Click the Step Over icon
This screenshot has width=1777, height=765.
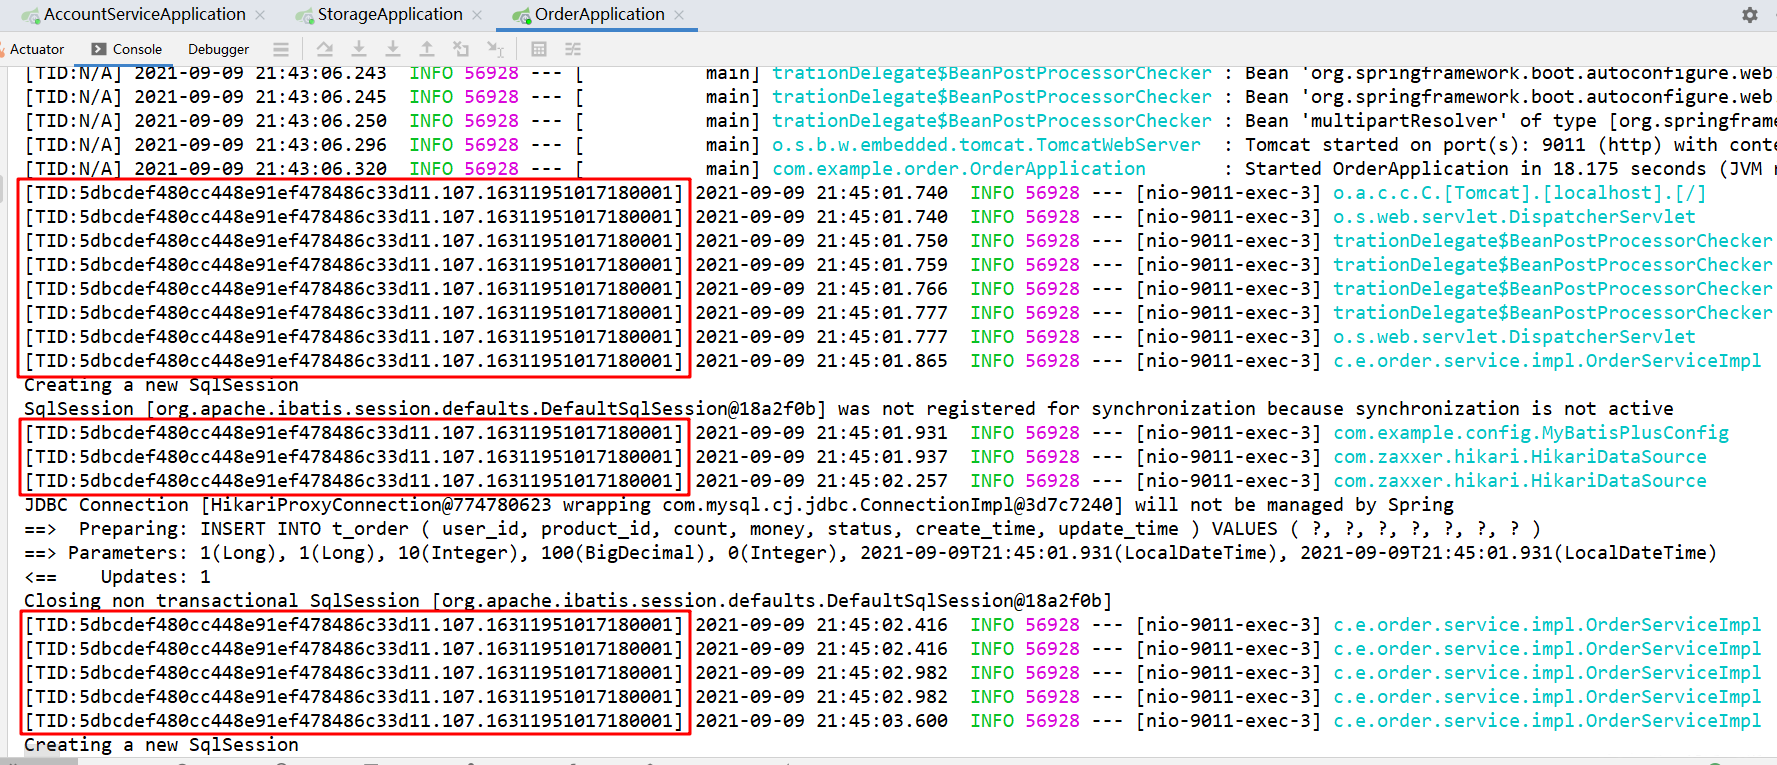pyautogui.click(x=359, y=49)
